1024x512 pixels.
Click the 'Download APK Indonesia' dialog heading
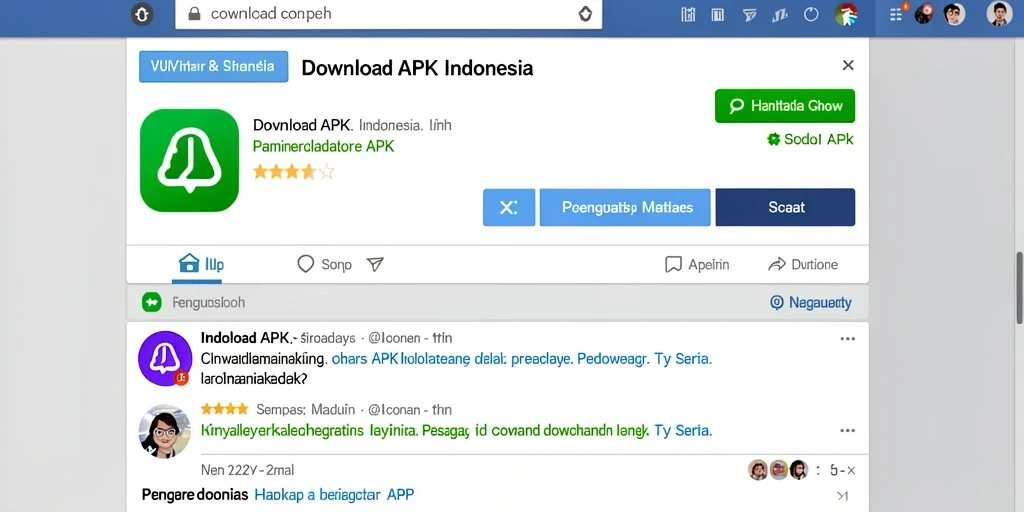click(417, 68)
